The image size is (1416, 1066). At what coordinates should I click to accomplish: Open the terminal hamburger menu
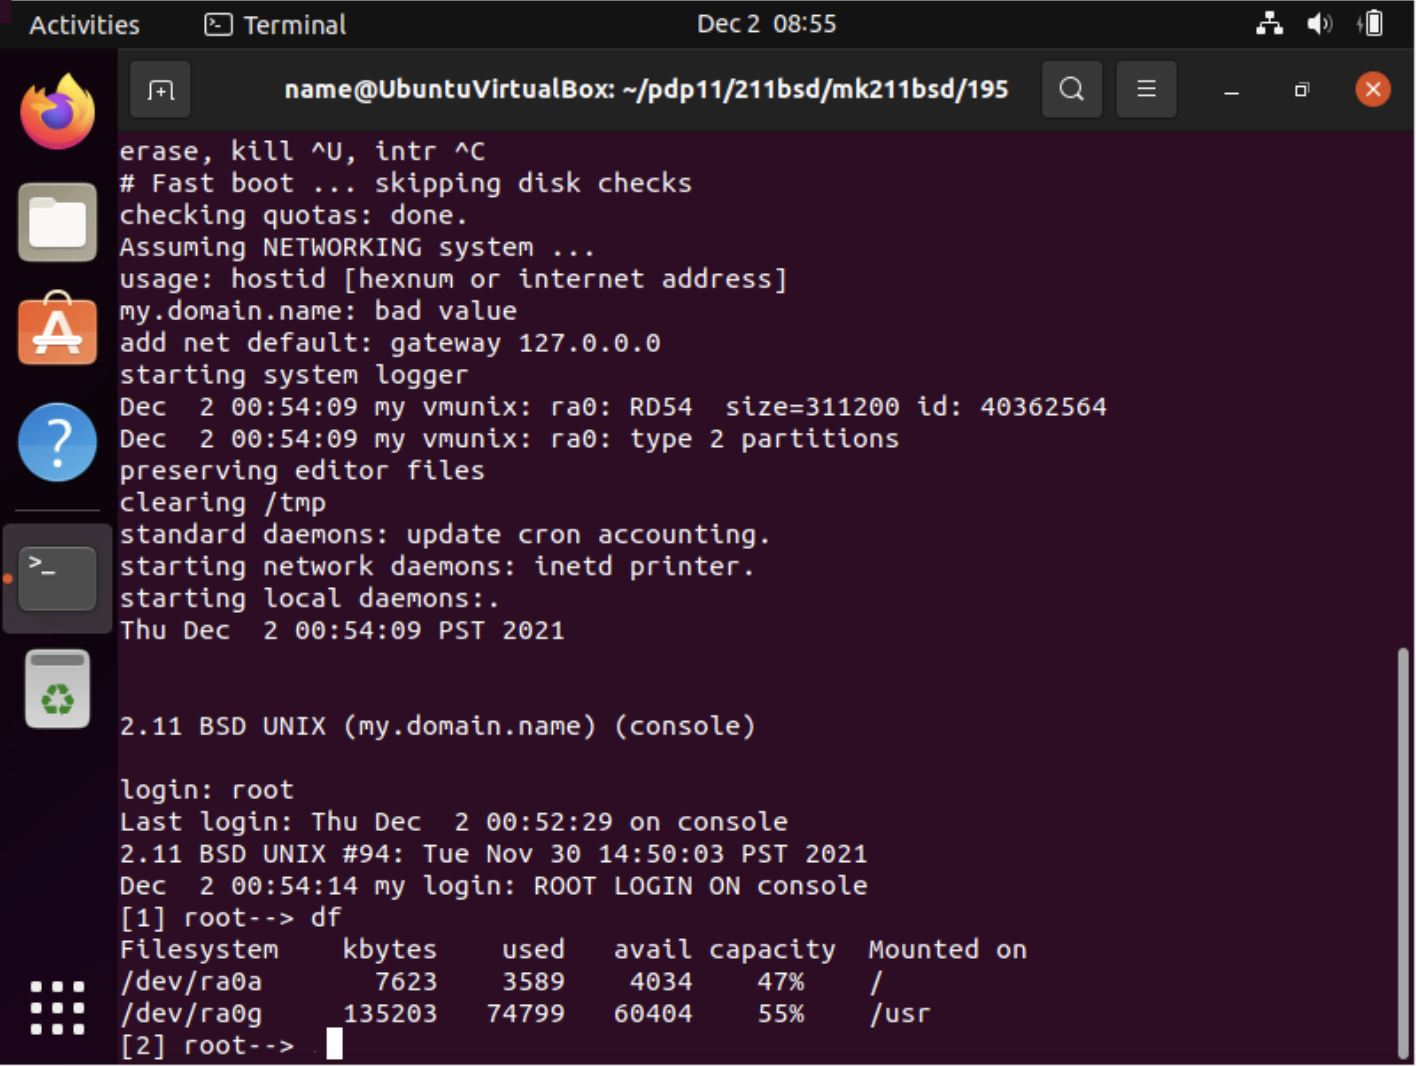(x=1146, y=89)
